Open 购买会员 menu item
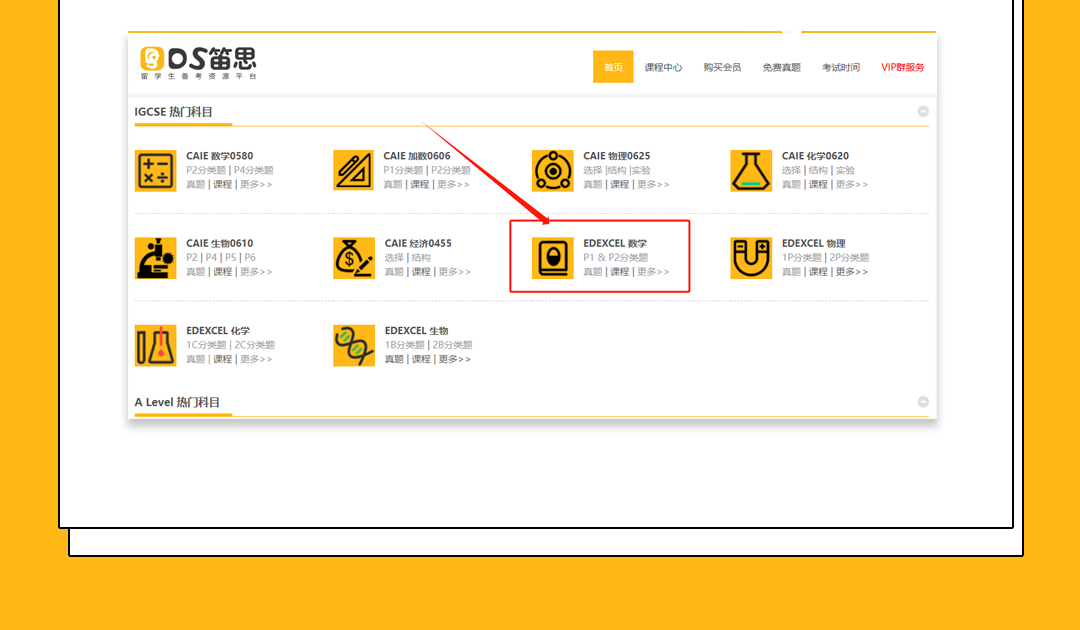The image size is (1080, 630). click(722, 67)
